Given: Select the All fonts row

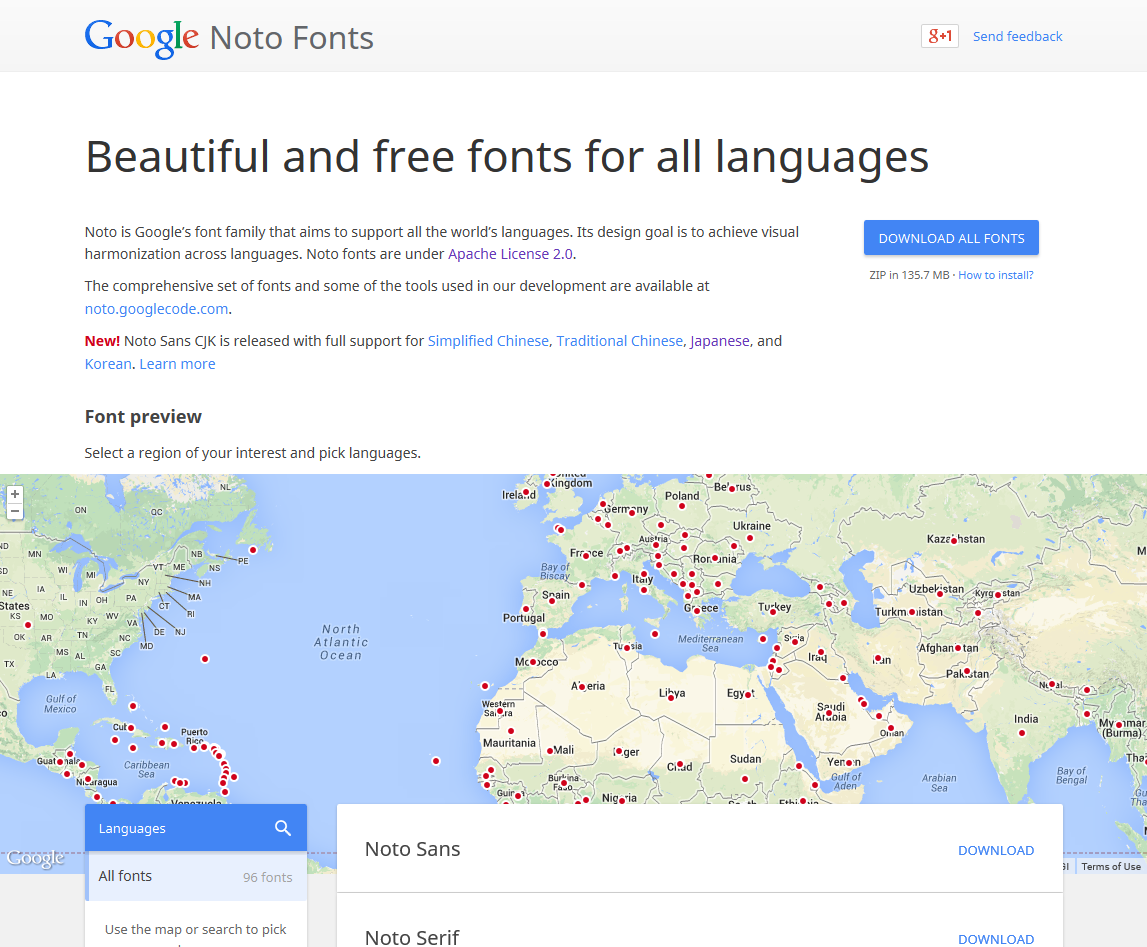Looking at the screenshot, I should pos(196,876).
